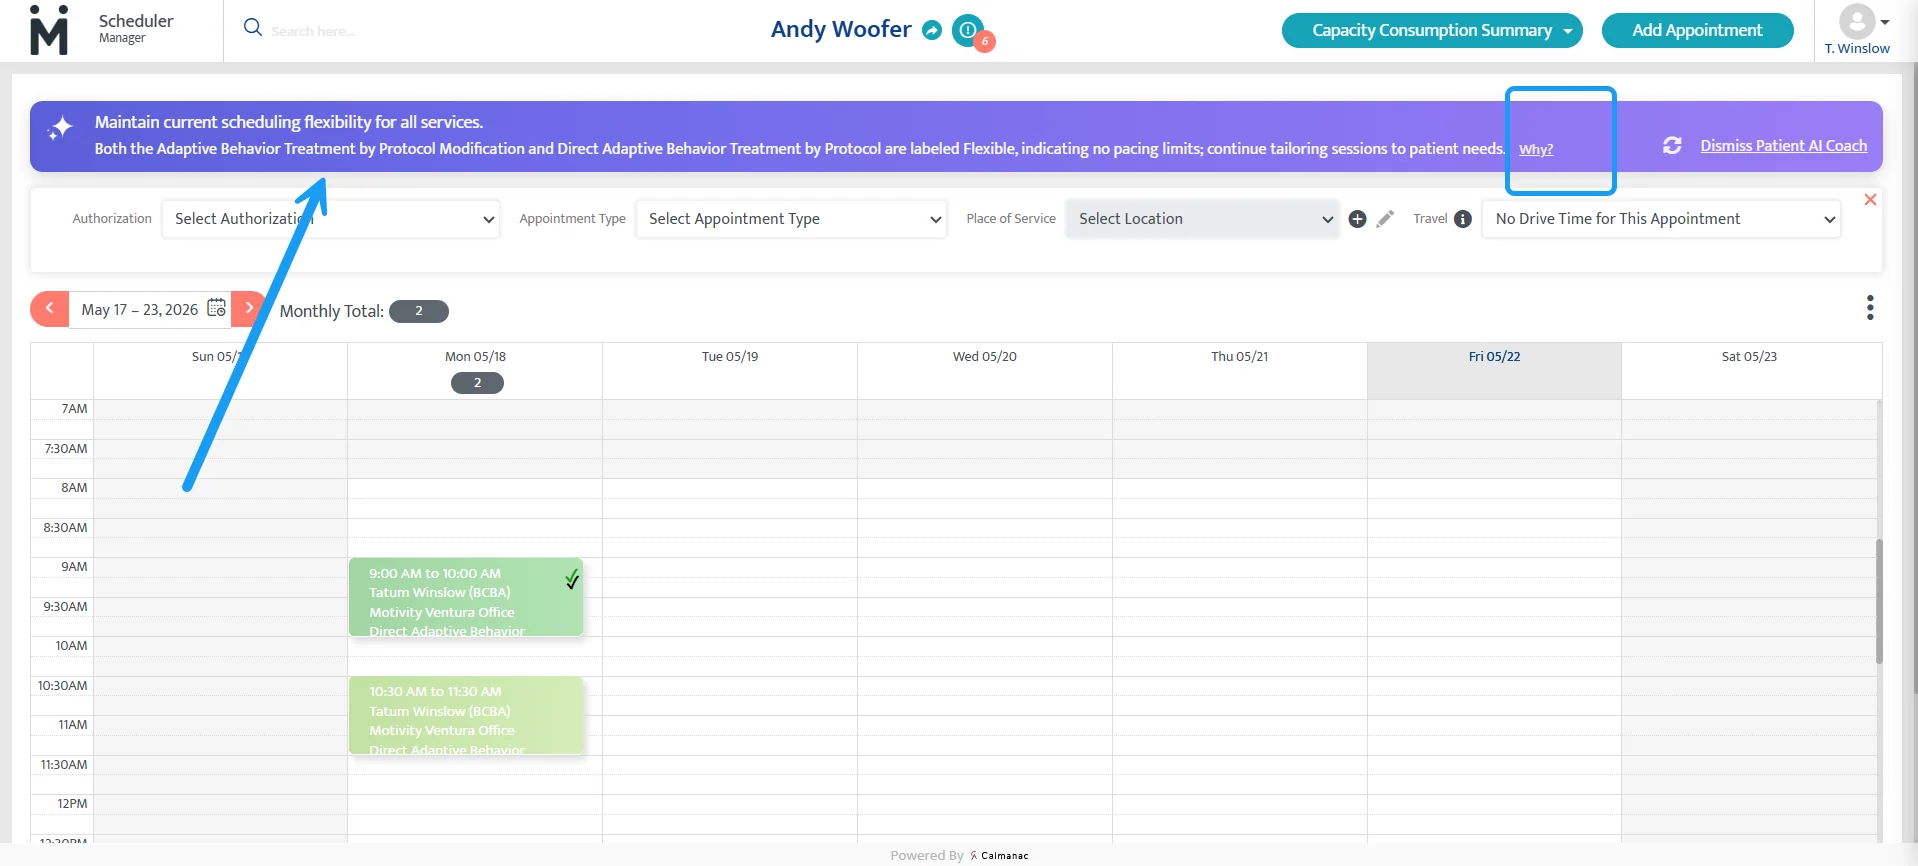Viewport: 1918px width, 866px height.
Task: Open the calendar date picker icon
Action: point(216,308)
